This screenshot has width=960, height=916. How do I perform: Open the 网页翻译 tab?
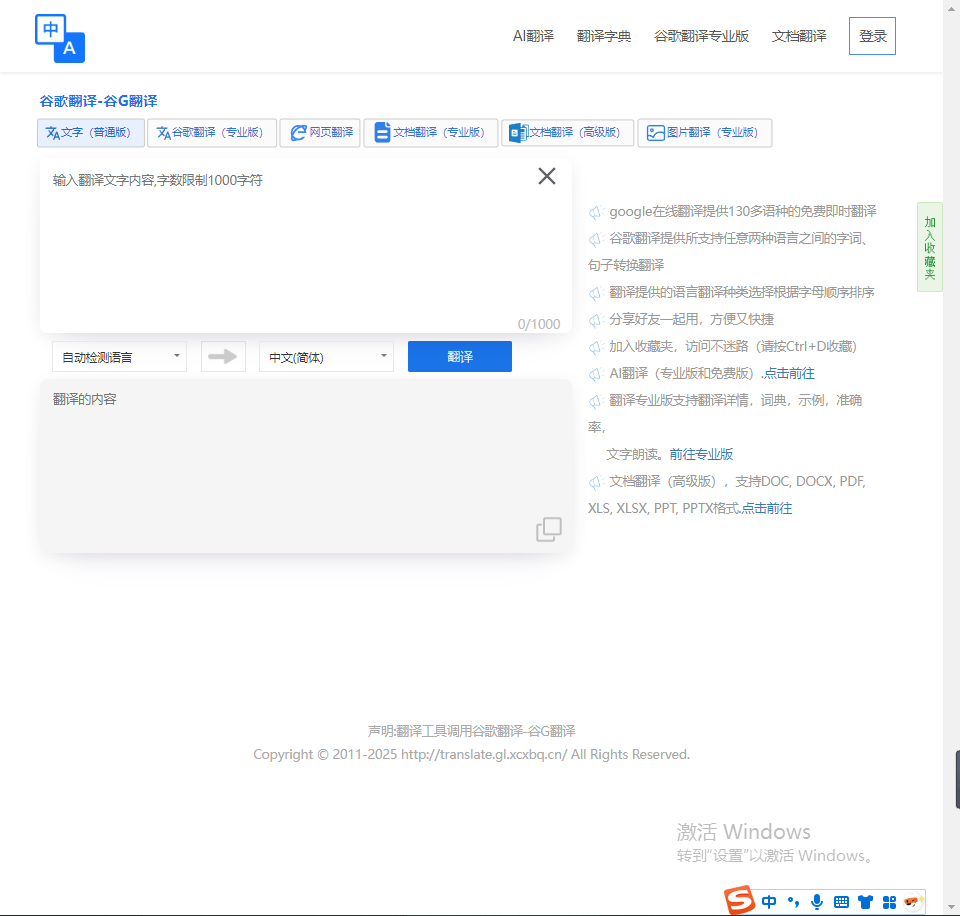tap(320, 133)
